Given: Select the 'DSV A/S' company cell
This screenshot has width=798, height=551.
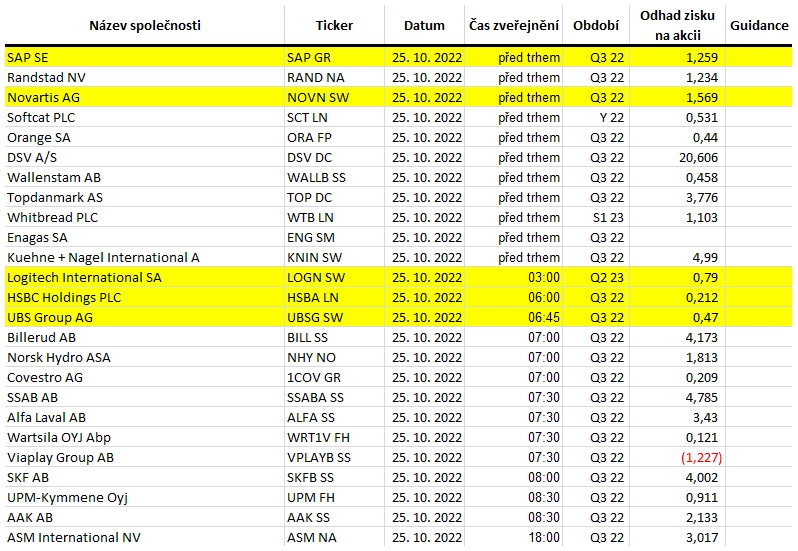Looking at the screenshot, I should [145, 157].
